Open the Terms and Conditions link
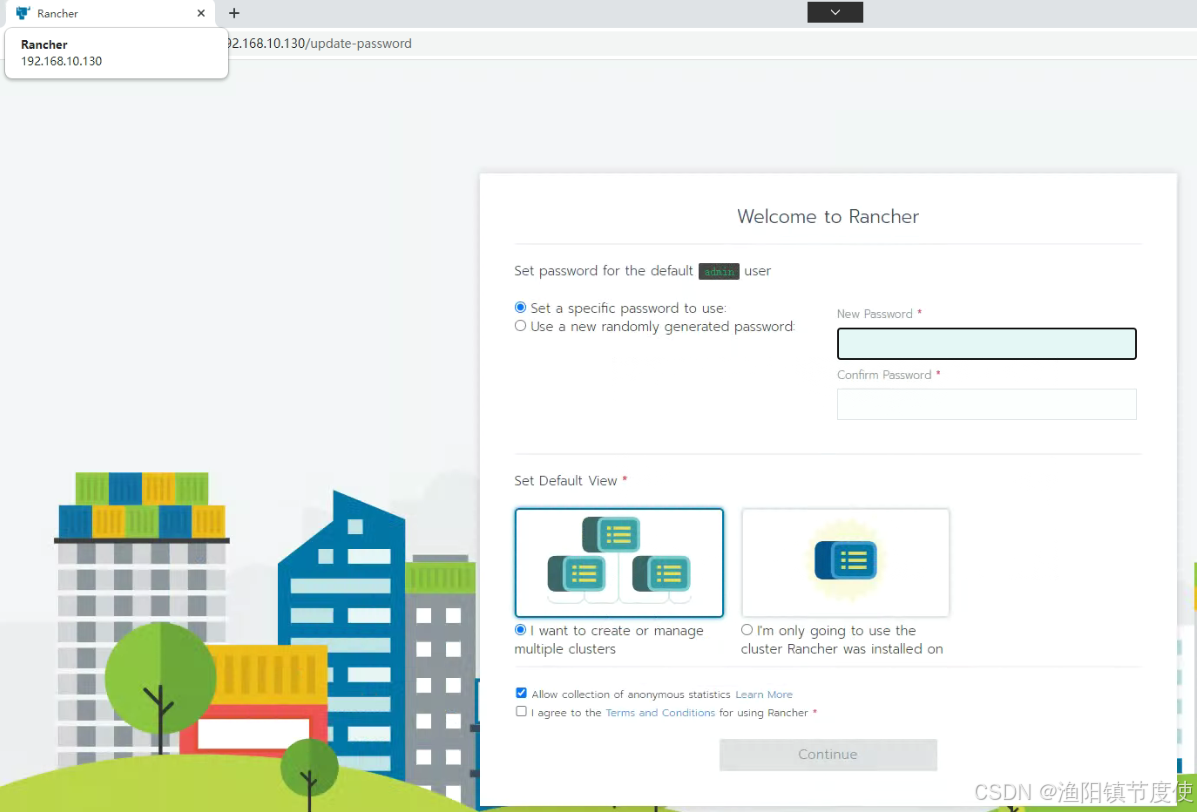The image size is (1198, 812). pyautogui.click(x=660, y=713)
